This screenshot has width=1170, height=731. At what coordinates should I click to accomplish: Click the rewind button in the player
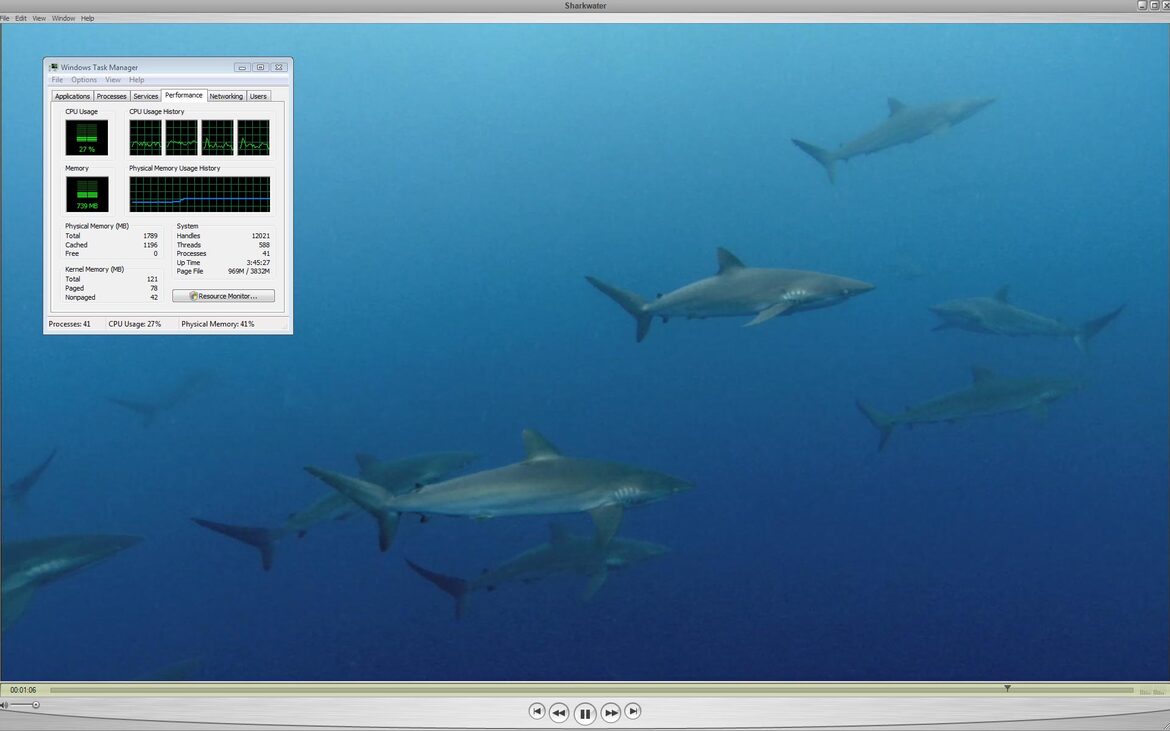tap(559, 713)
